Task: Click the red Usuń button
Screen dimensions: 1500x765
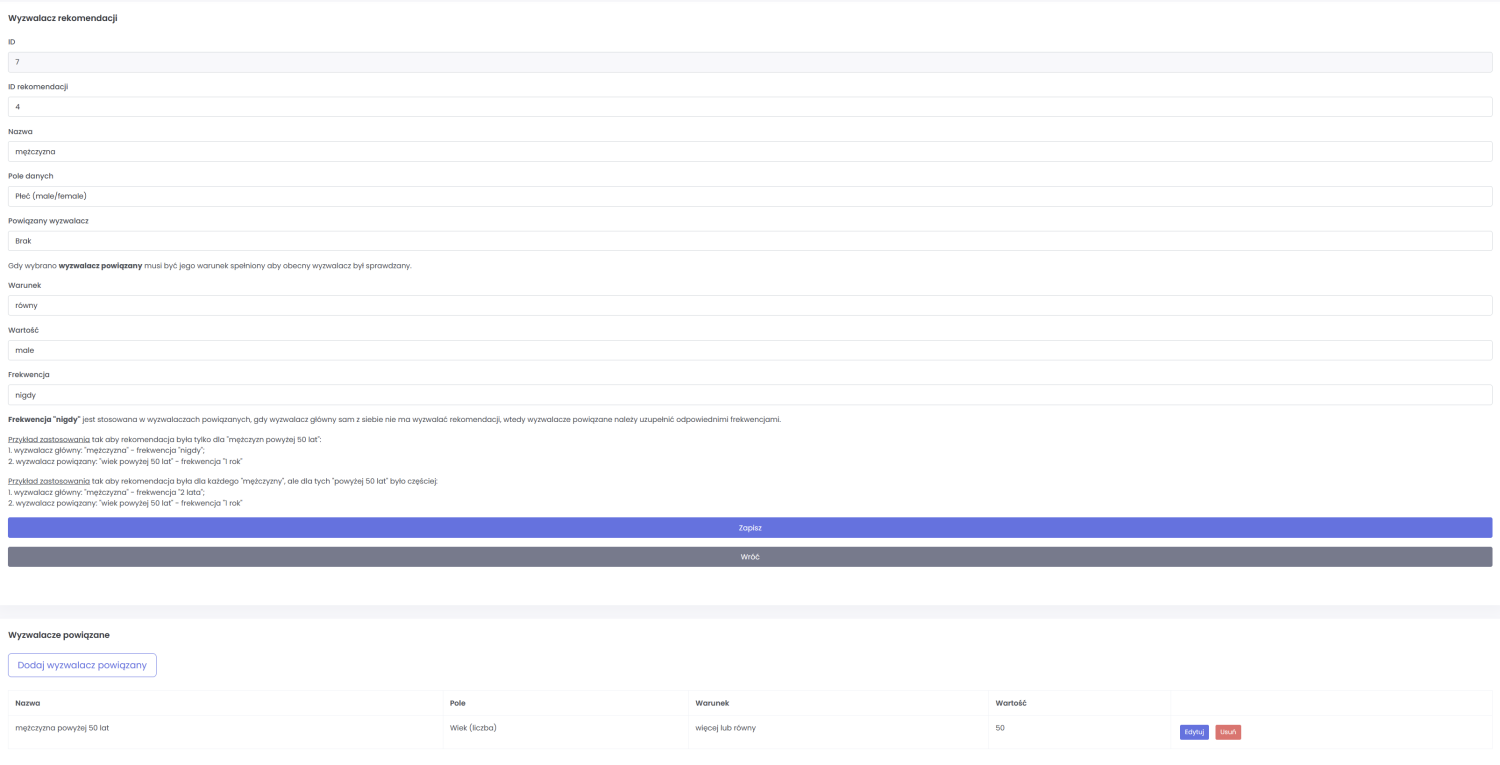Action: [1228, 732]
